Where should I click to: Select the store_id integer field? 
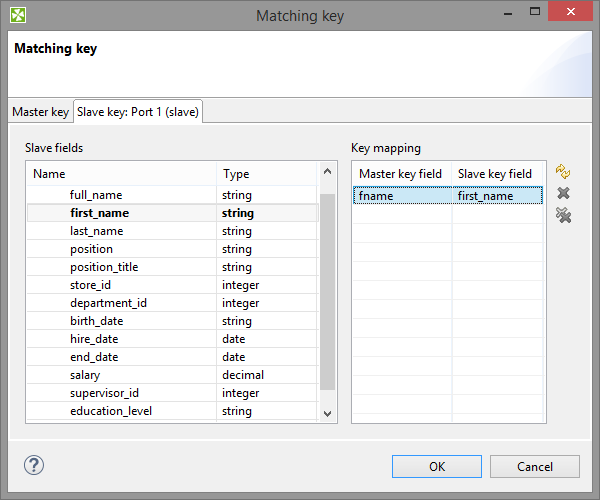coord(90,285)
